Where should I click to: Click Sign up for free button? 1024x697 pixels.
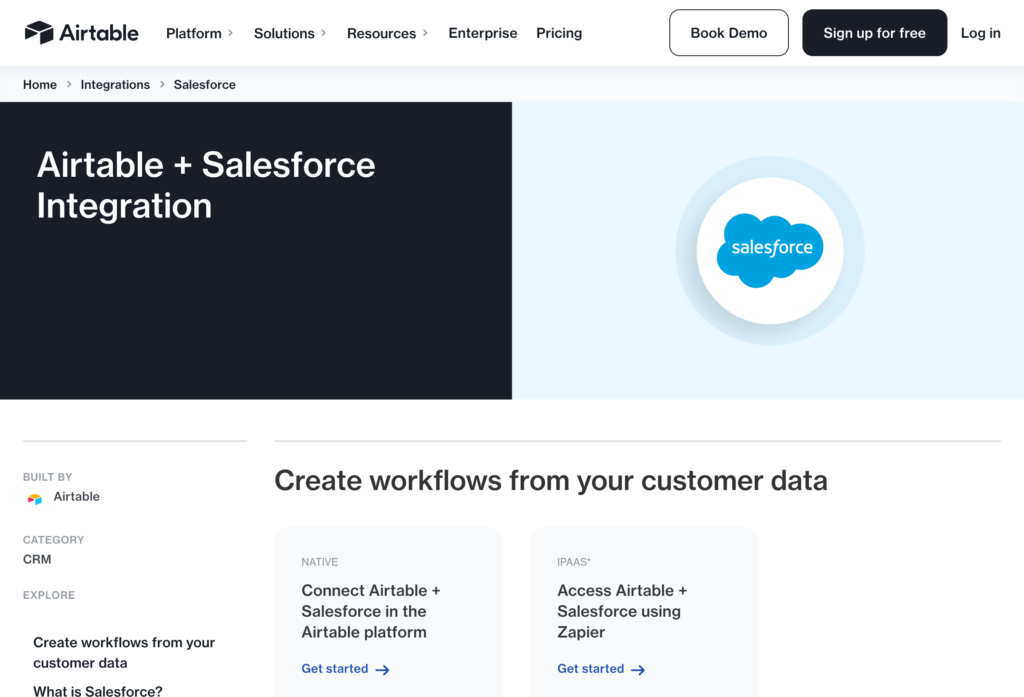[x=874, y=33]
